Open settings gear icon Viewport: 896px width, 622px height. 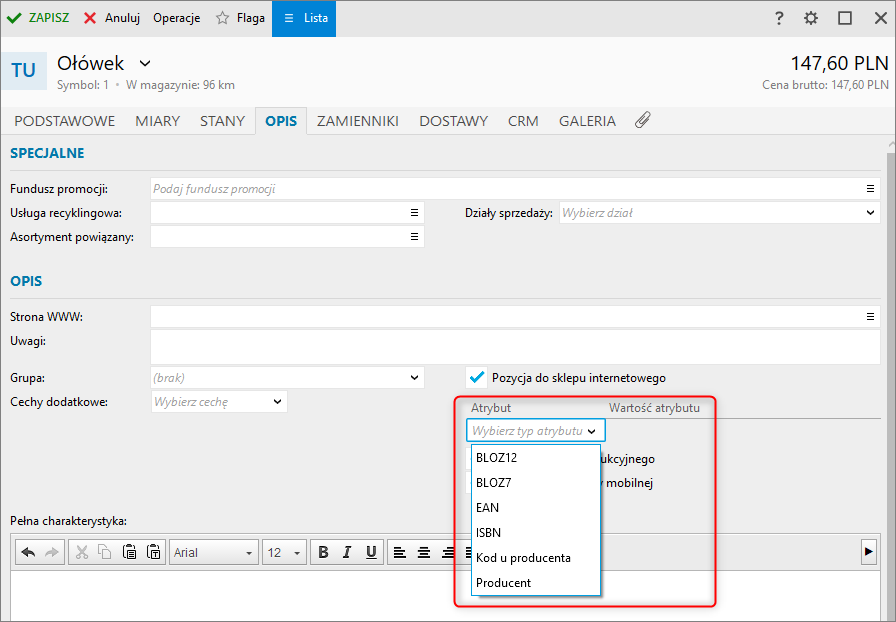click(811, 18)
